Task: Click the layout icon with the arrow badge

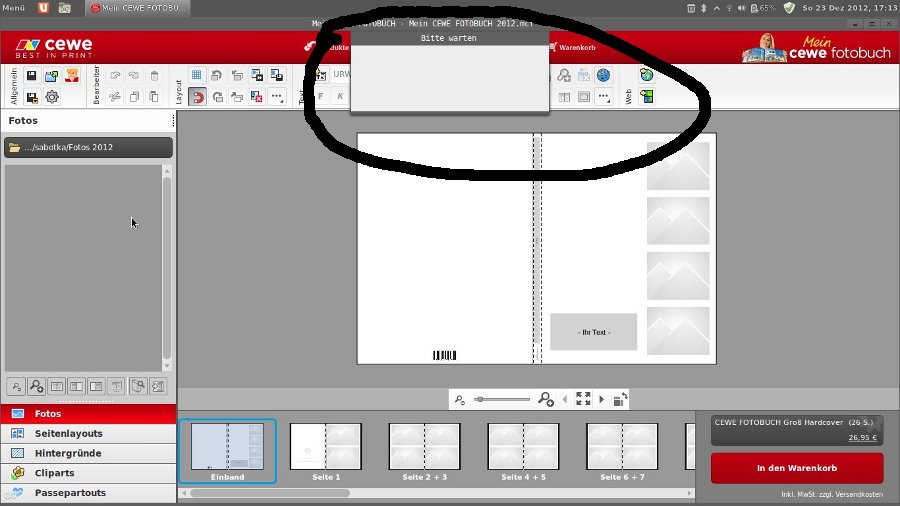Action: click(257, 75)
